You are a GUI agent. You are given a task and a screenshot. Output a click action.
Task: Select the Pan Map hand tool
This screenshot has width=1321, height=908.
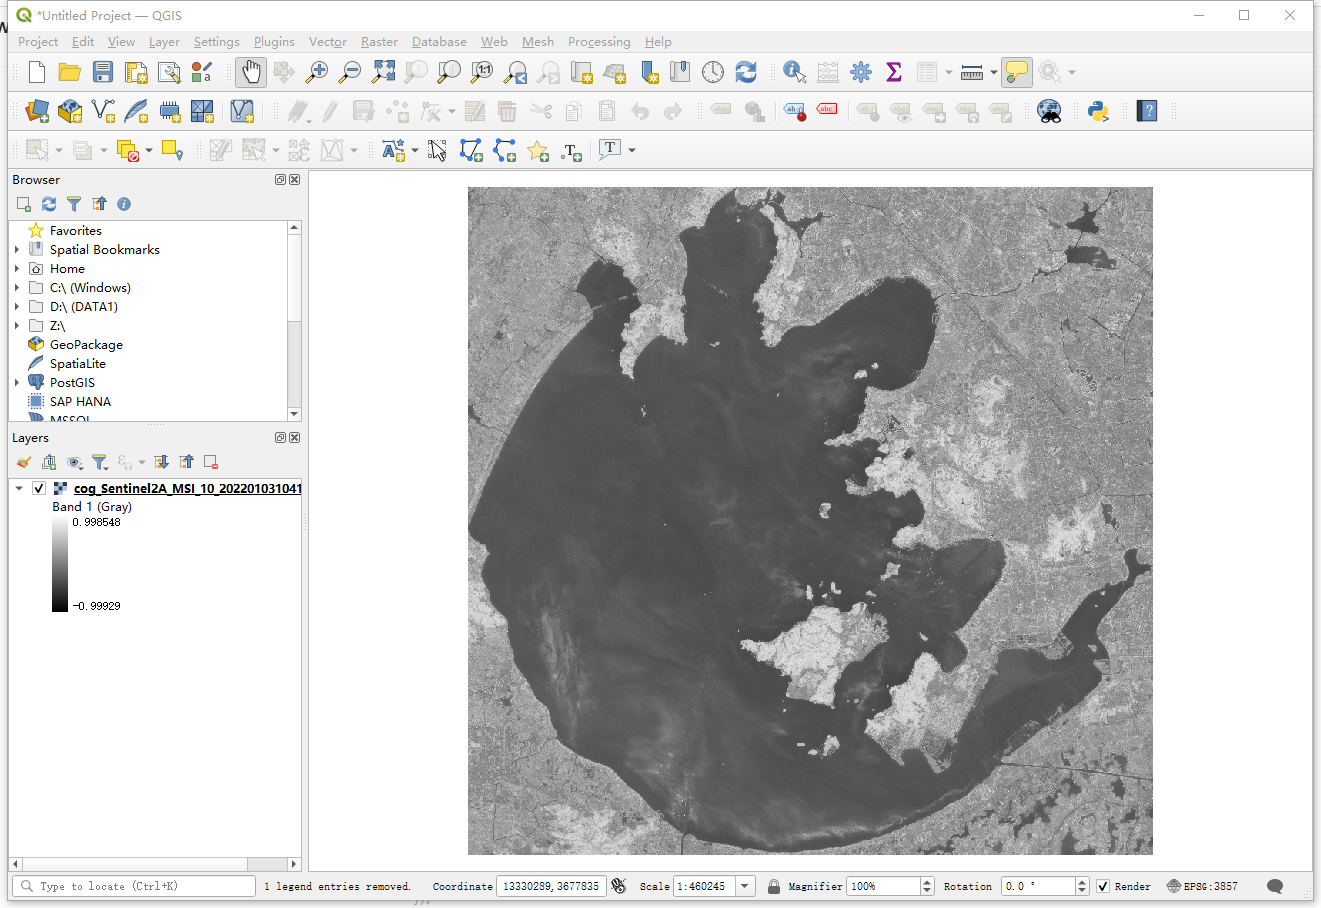click(x=250, y=72)
